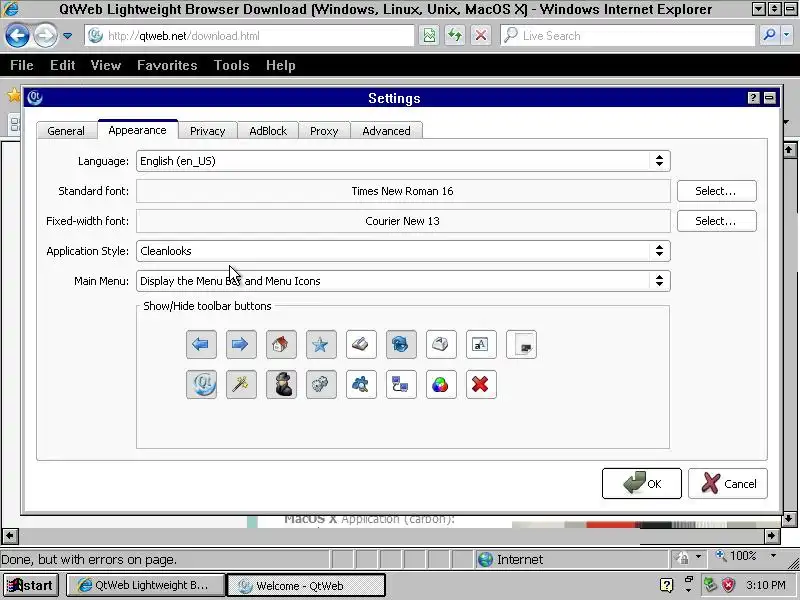Toggle the eraser-like toolbar button icon

point(361,344)
